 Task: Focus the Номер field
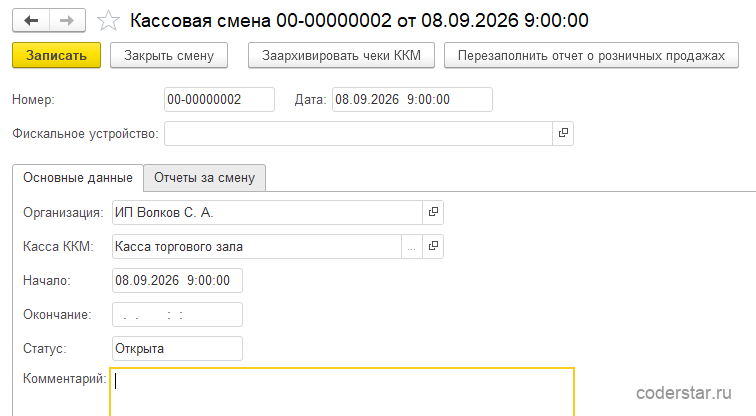tap(219, 99)
